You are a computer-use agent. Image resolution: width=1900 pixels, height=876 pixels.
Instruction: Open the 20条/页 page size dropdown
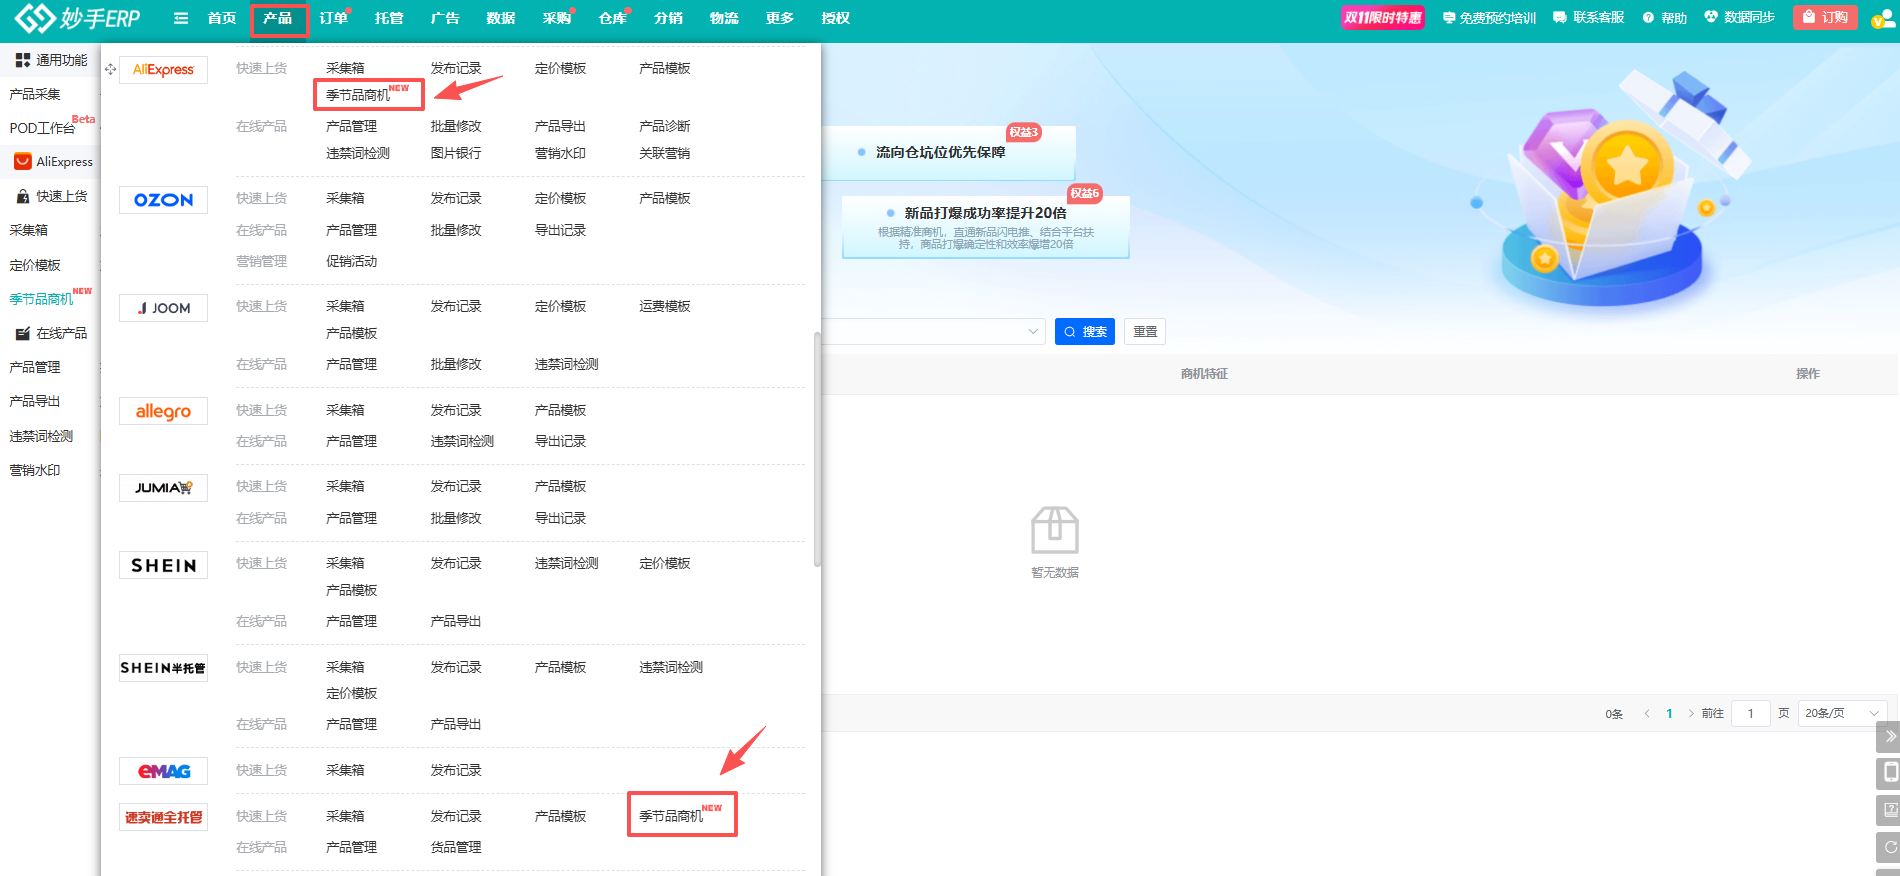tap(1842, 713)
